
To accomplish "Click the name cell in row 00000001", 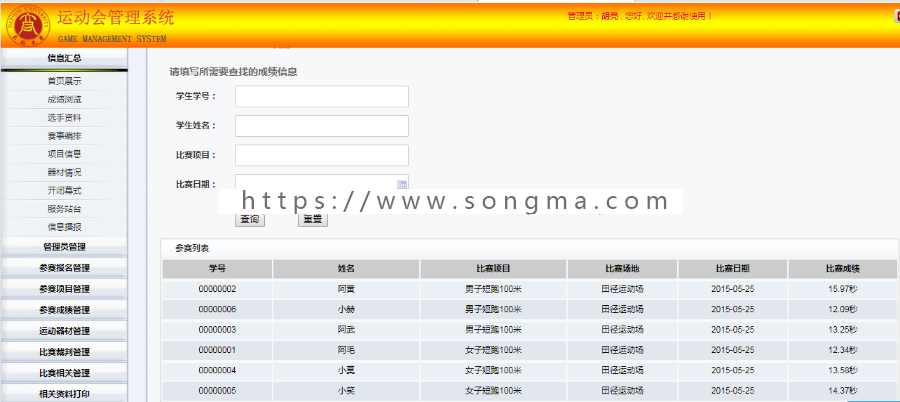I will point(346,350).
